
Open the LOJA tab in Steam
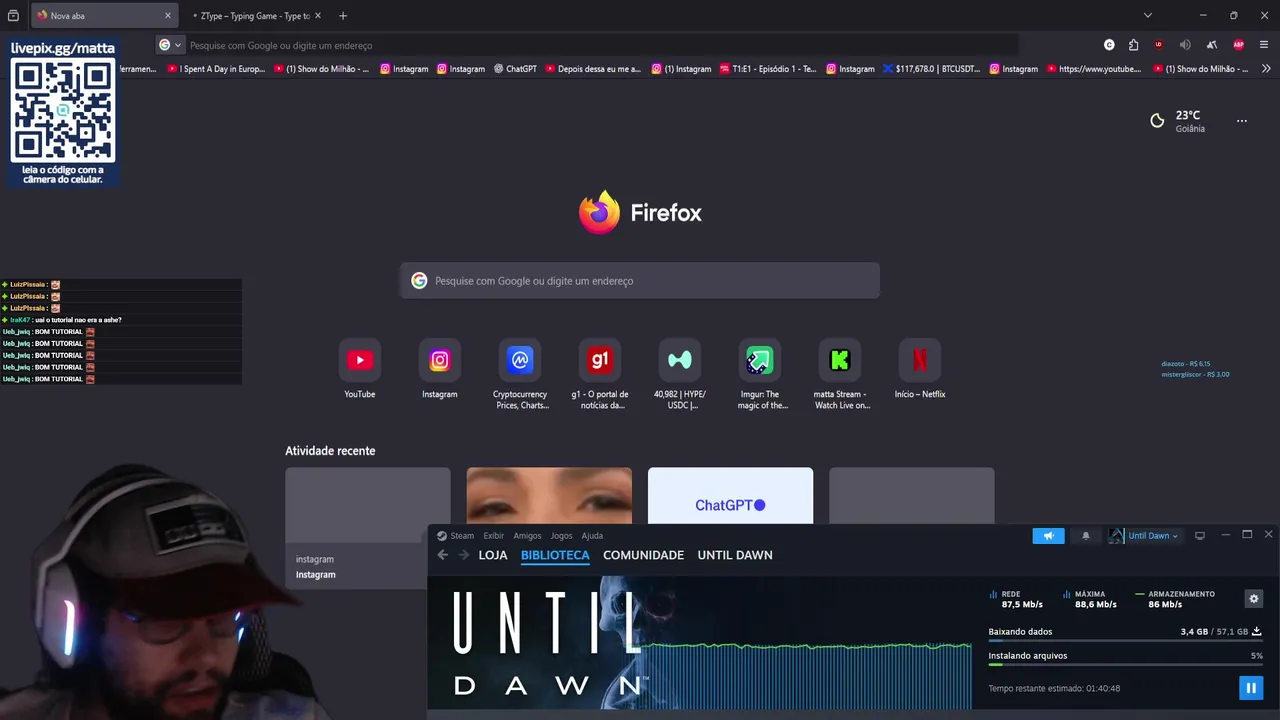pos(493,555)
